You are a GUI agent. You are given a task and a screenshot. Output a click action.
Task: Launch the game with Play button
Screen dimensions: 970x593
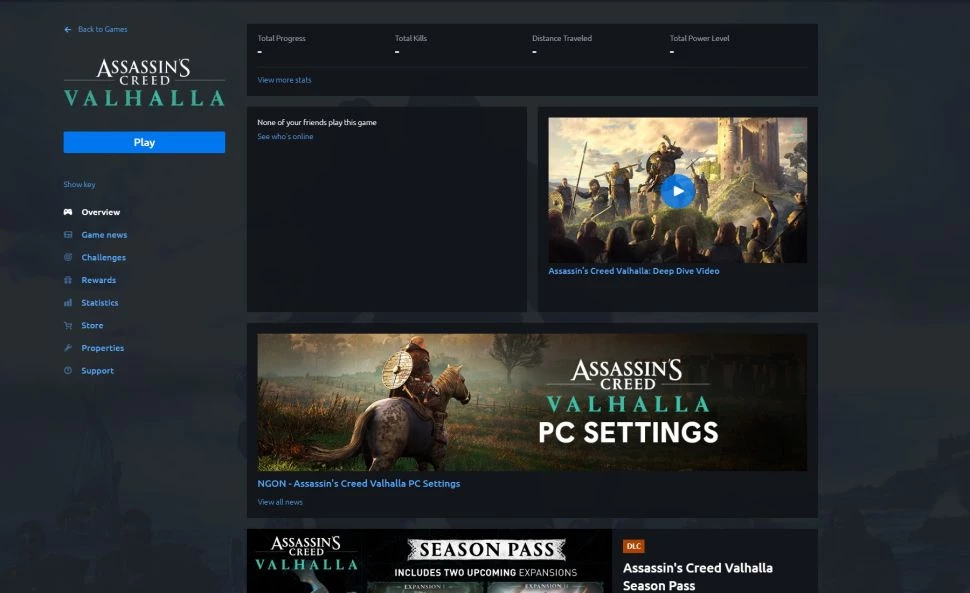144,142
